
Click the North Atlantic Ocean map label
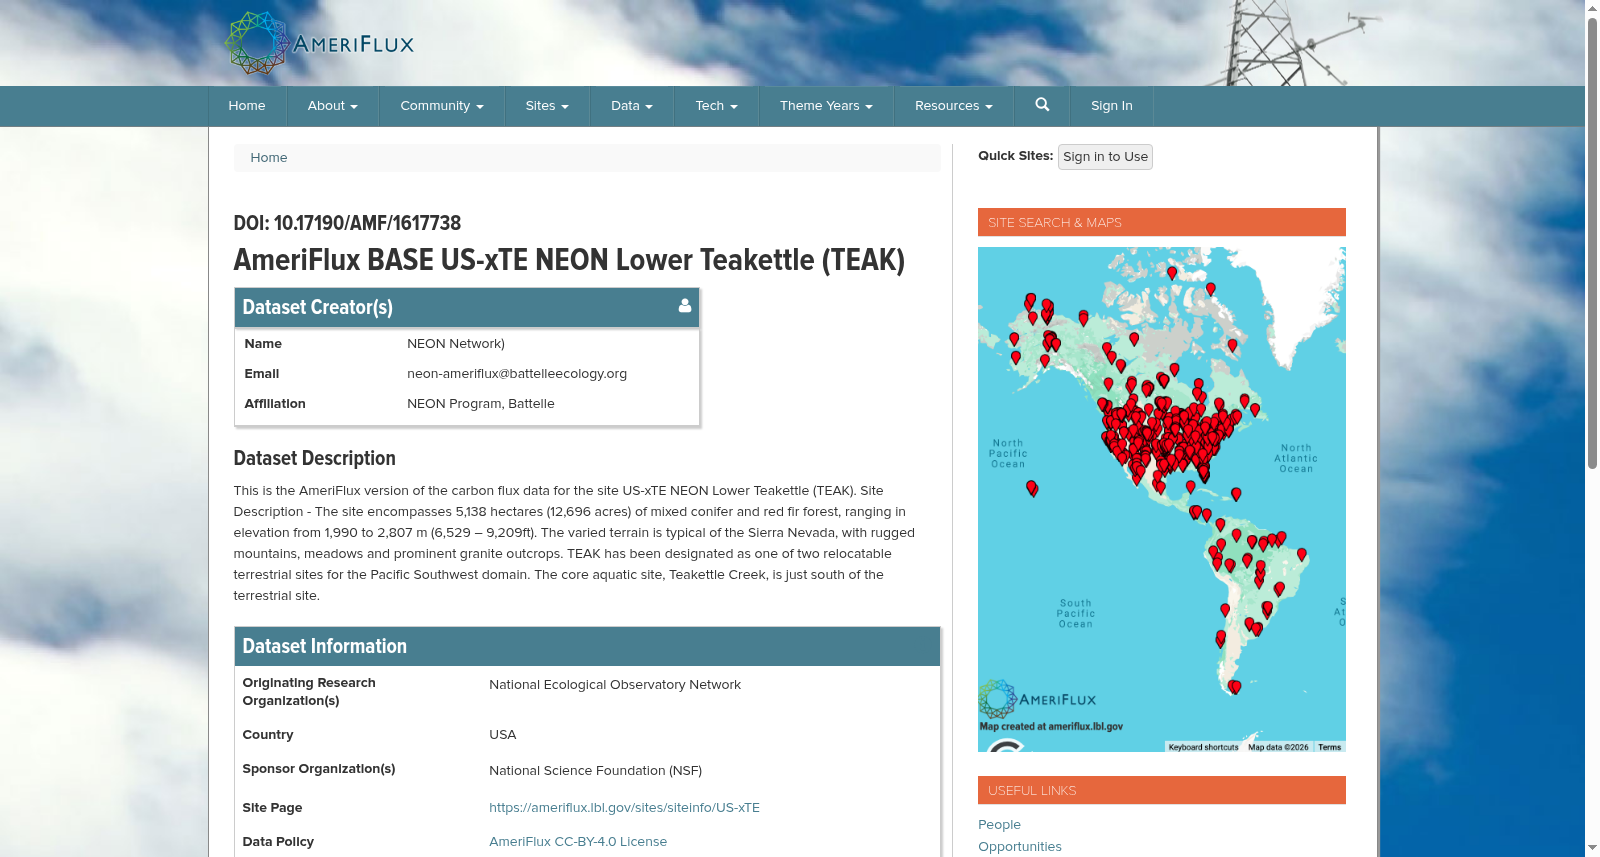(x=1296, y=458)
